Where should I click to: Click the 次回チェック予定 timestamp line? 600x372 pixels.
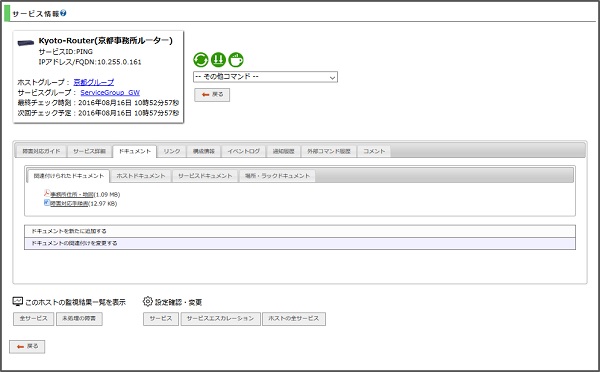click(98, 113)
